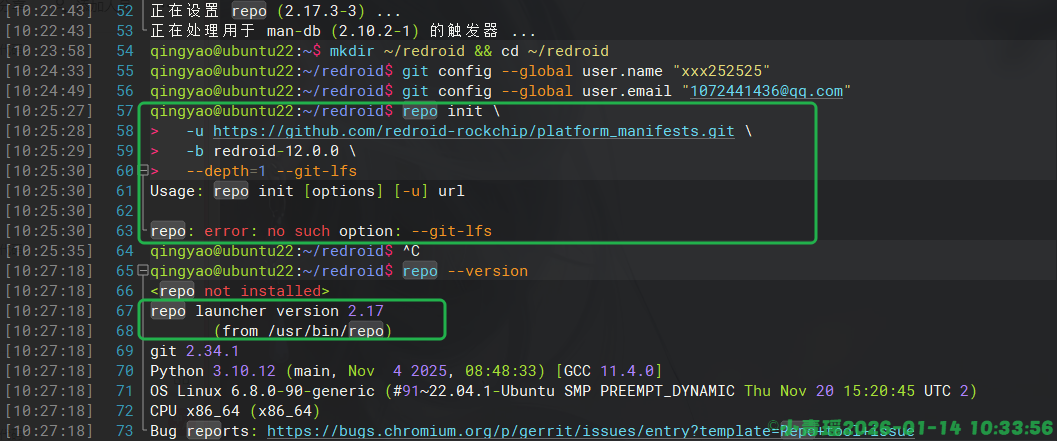Click line number 63 in the gutter
Screen dimensions: 1057x441
[125, 231]
